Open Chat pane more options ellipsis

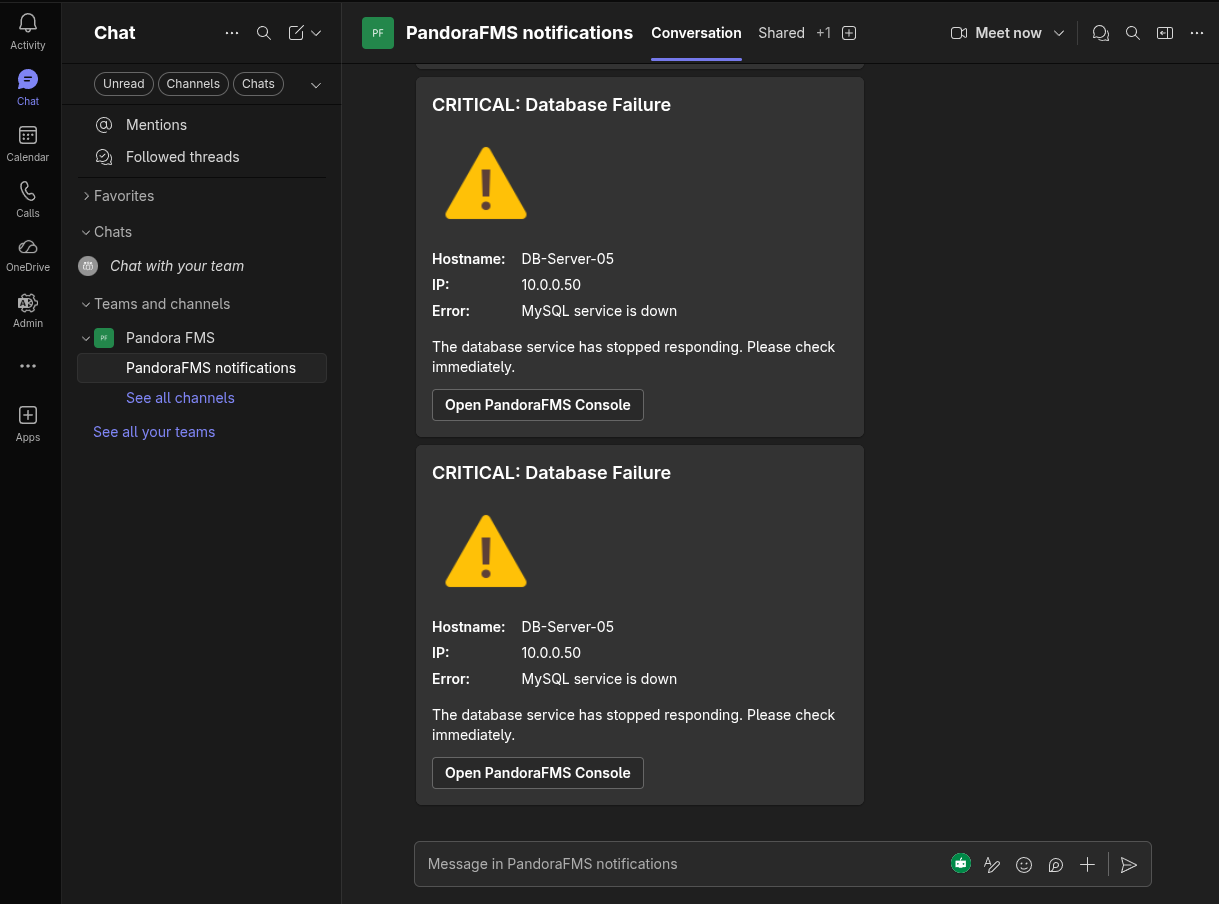point(232,33)
